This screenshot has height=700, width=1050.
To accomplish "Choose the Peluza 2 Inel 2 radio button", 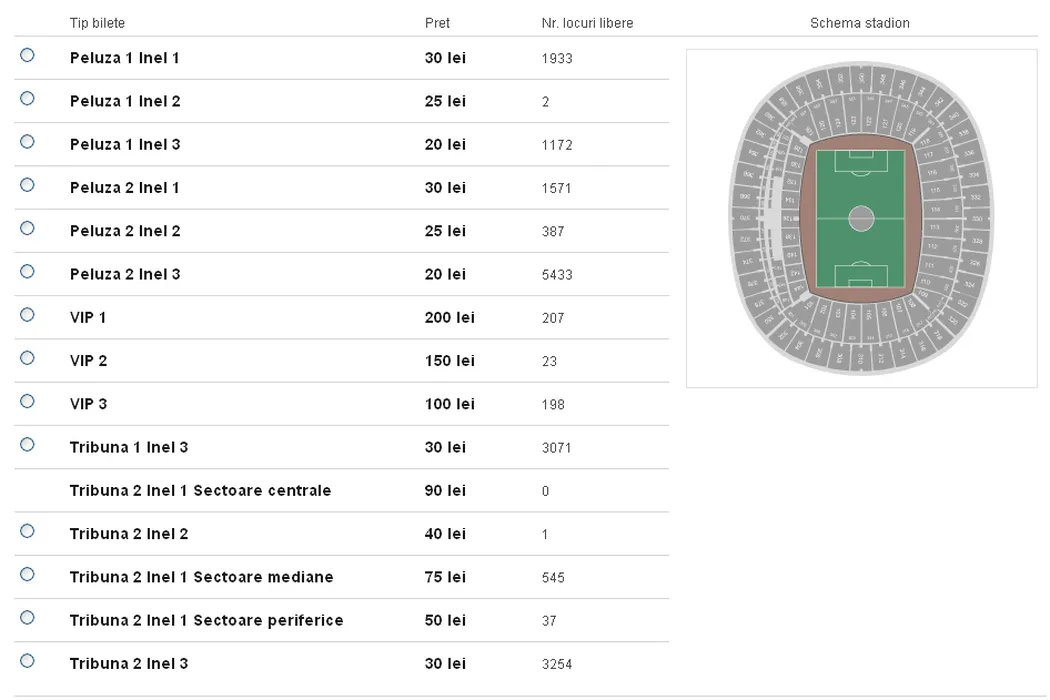I will pos(27,228).
